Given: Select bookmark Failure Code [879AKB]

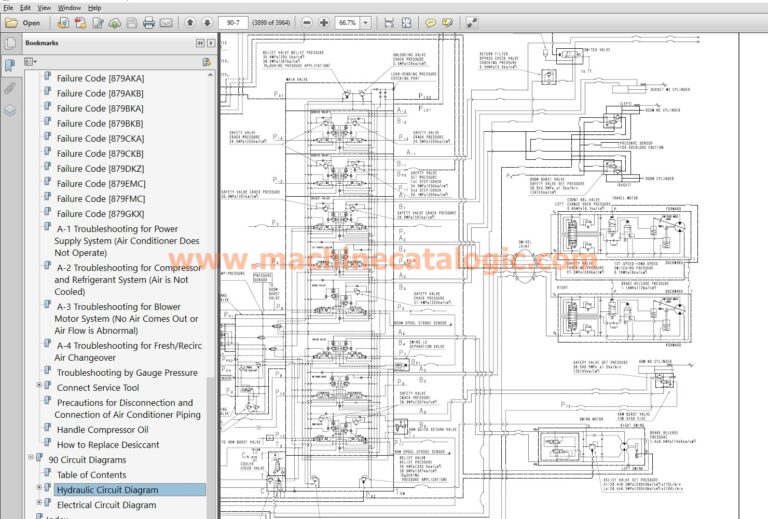Looking at the screenshot, I should tap(100, 94).
